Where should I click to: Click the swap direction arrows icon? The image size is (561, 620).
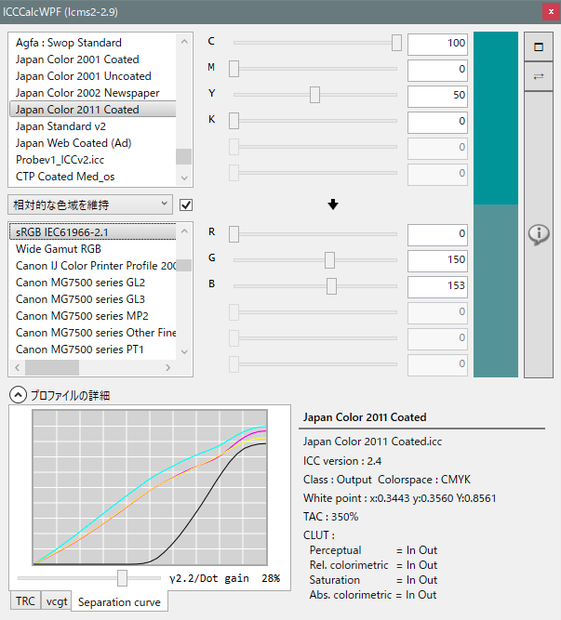tap(538, 76)
